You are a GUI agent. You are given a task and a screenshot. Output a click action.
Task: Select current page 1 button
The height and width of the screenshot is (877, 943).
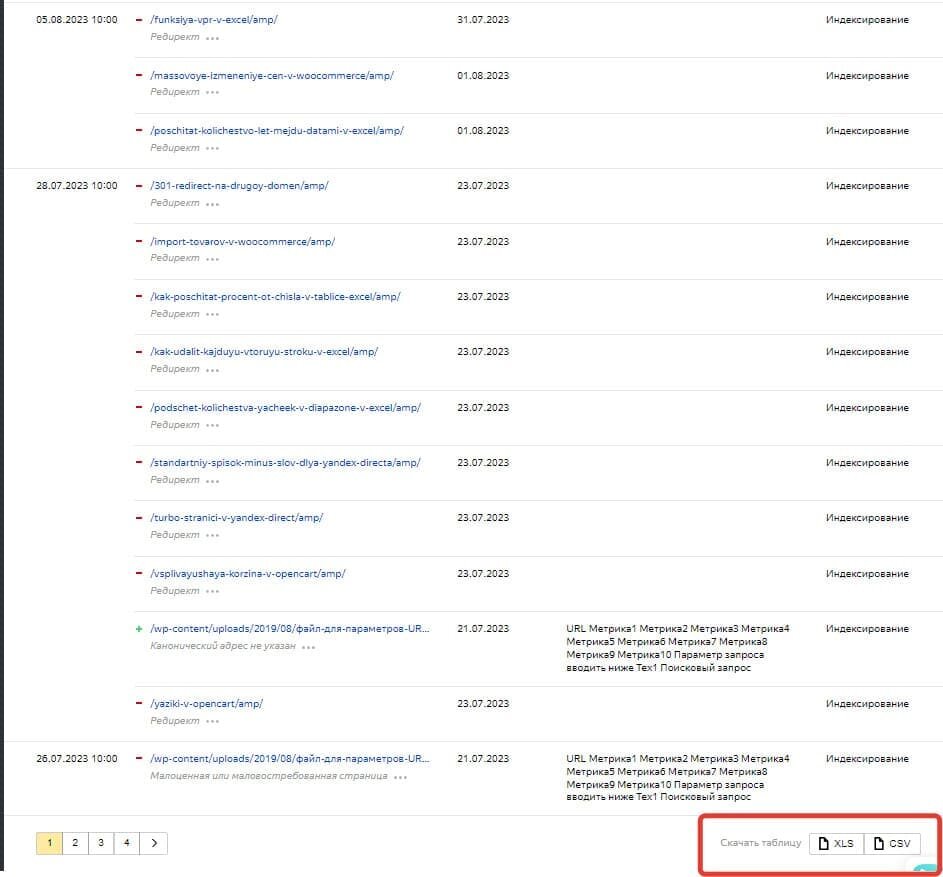pyautogui.click(x=49, y=843)
